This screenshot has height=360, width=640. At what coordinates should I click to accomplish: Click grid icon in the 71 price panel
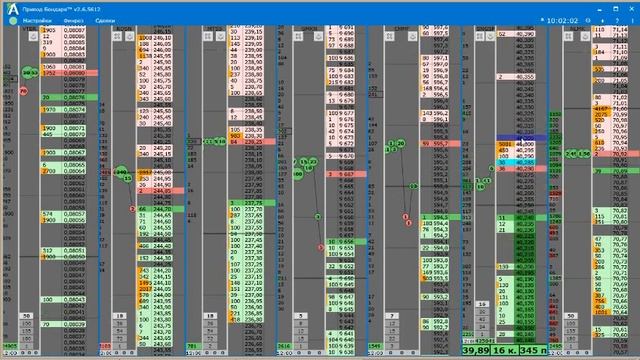pos(569,37)
